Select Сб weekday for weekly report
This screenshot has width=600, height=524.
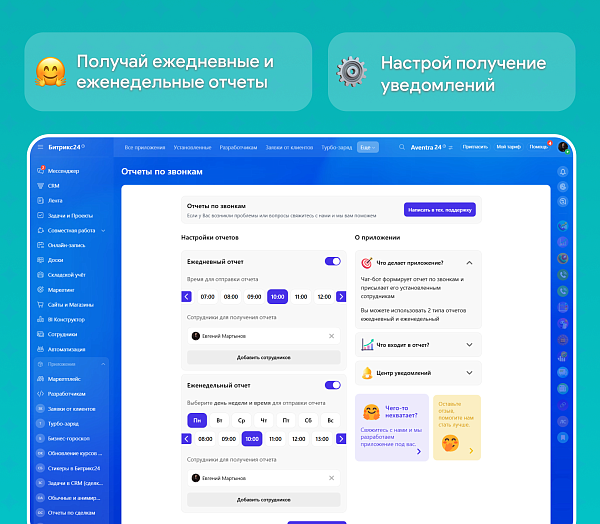pos(308,420)
